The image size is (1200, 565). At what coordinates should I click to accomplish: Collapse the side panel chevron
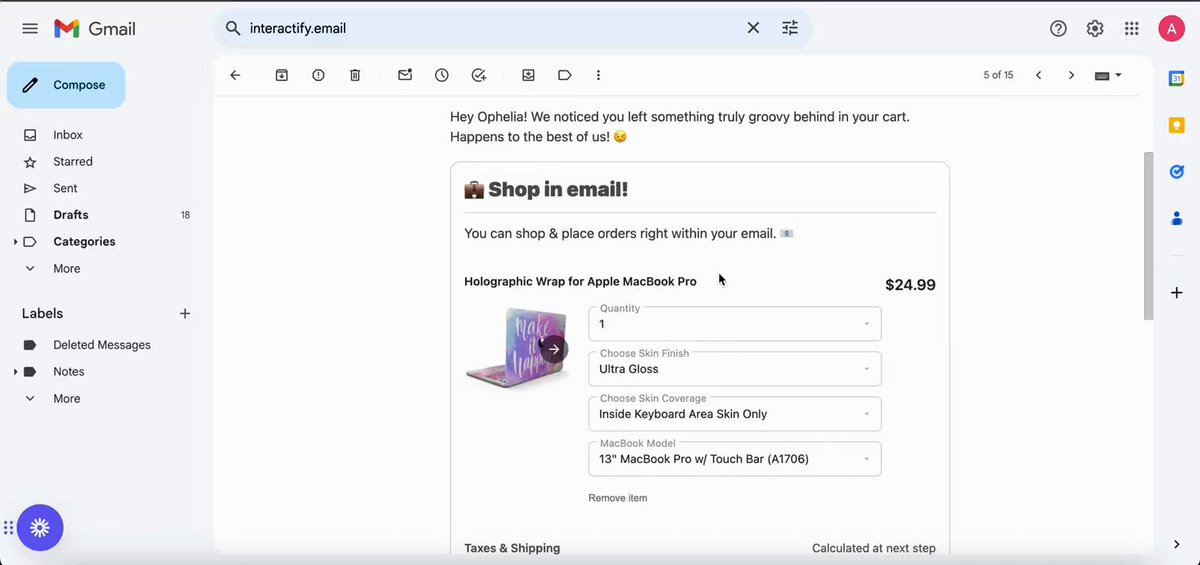pos(1177,544)
